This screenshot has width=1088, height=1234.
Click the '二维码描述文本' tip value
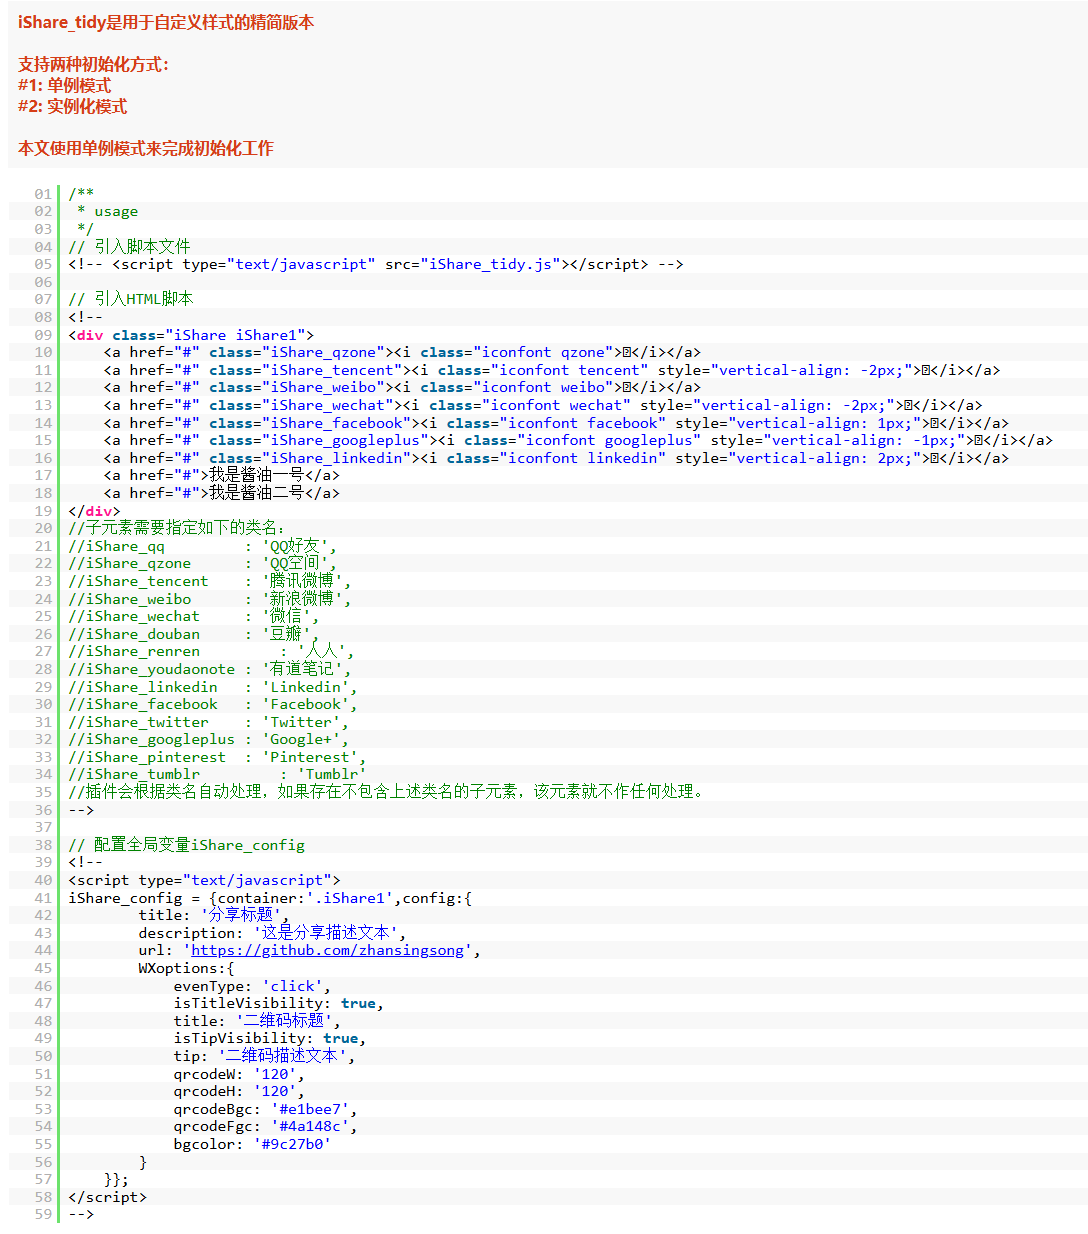pos(282,1056)
